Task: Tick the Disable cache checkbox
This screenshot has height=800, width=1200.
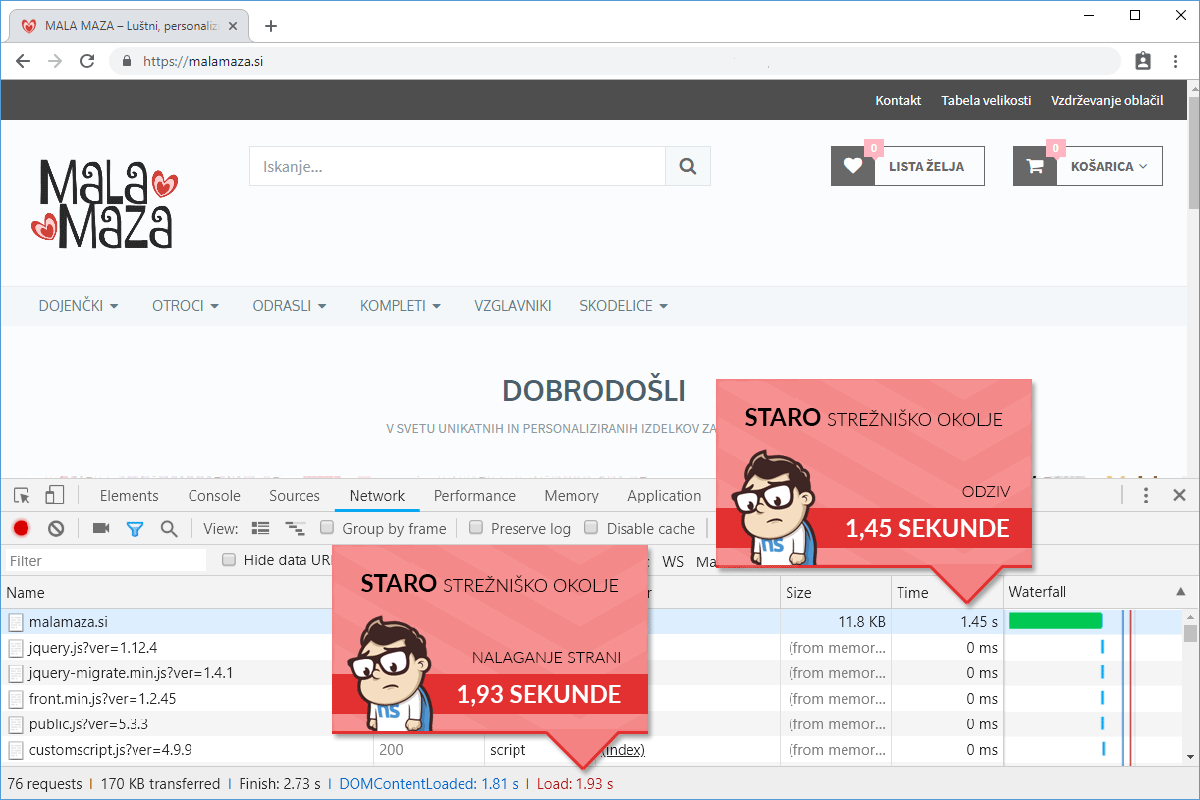Action: [591, 528]
